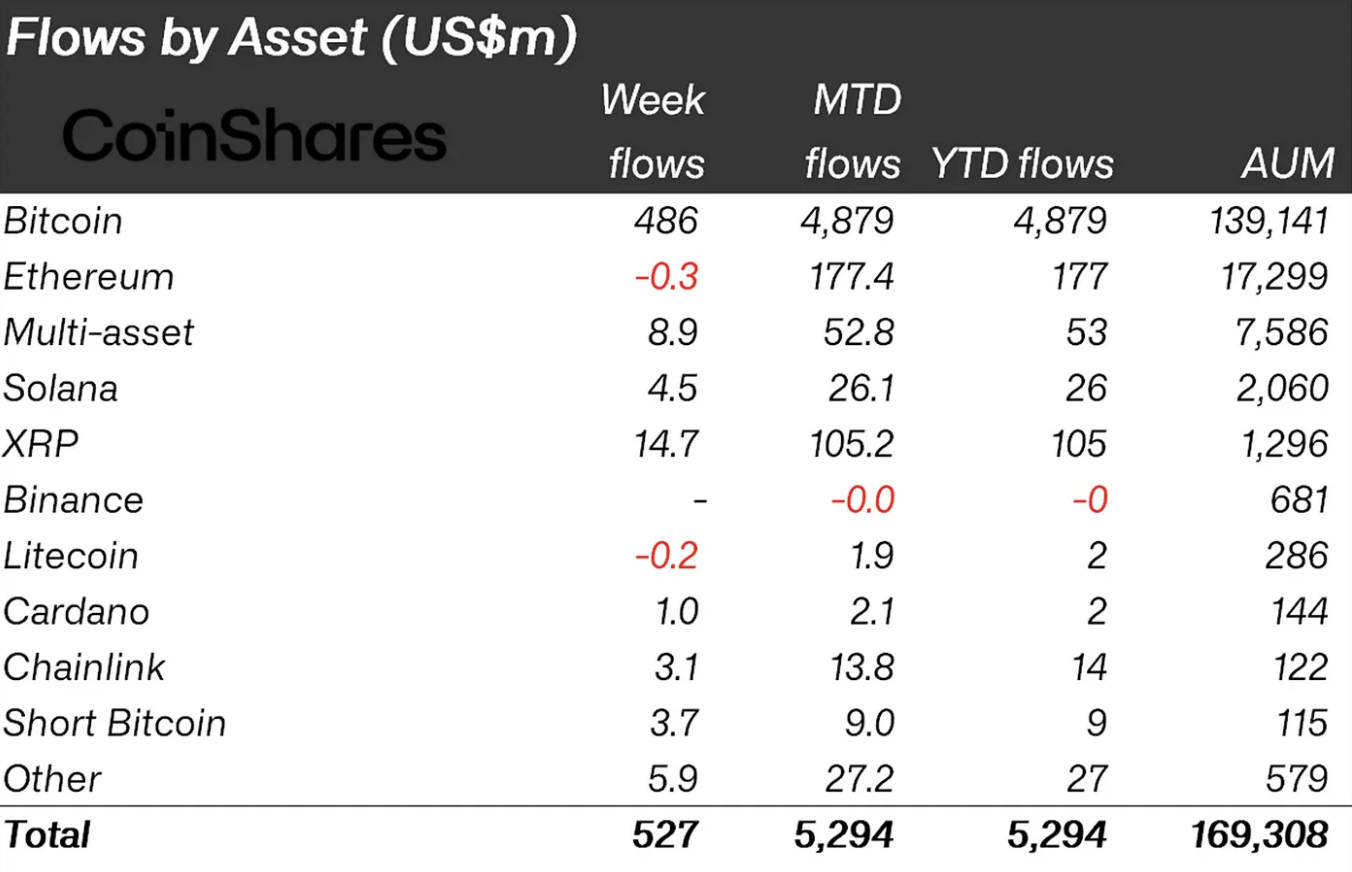Click Litecoin's red -0.2 week flow
The height and width of the screenshot is (872, 1352).
click(665, 555)
